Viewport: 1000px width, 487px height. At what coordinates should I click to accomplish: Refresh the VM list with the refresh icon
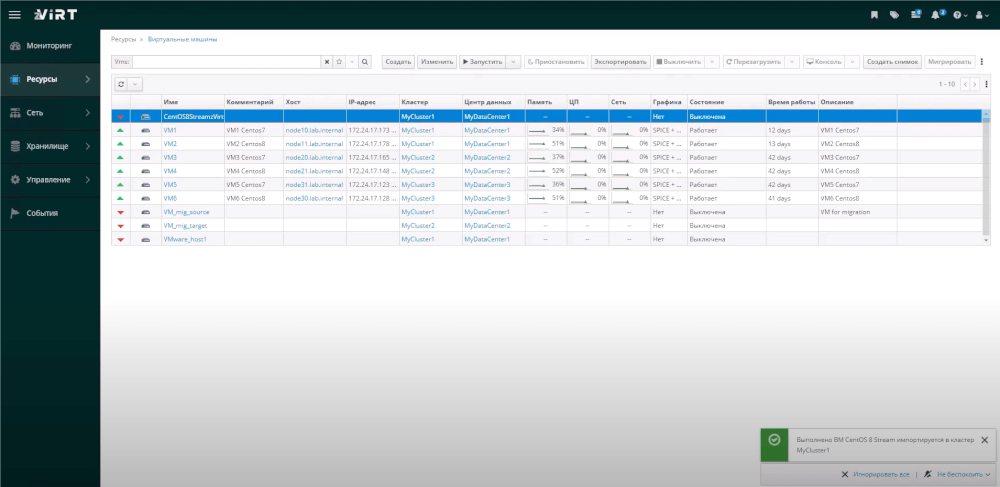click(121, 84)
